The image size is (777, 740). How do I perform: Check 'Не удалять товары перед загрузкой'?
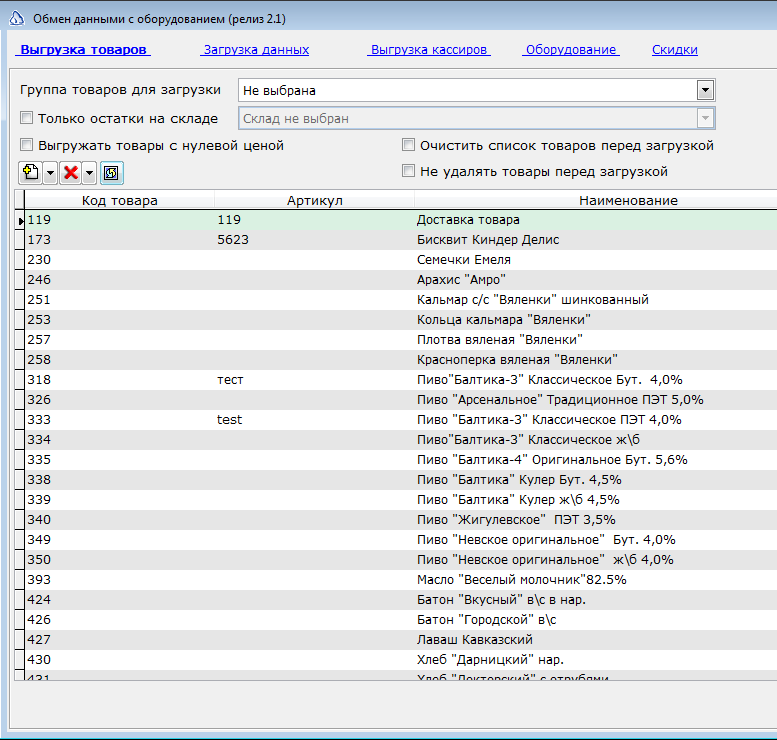click(408, 171)
